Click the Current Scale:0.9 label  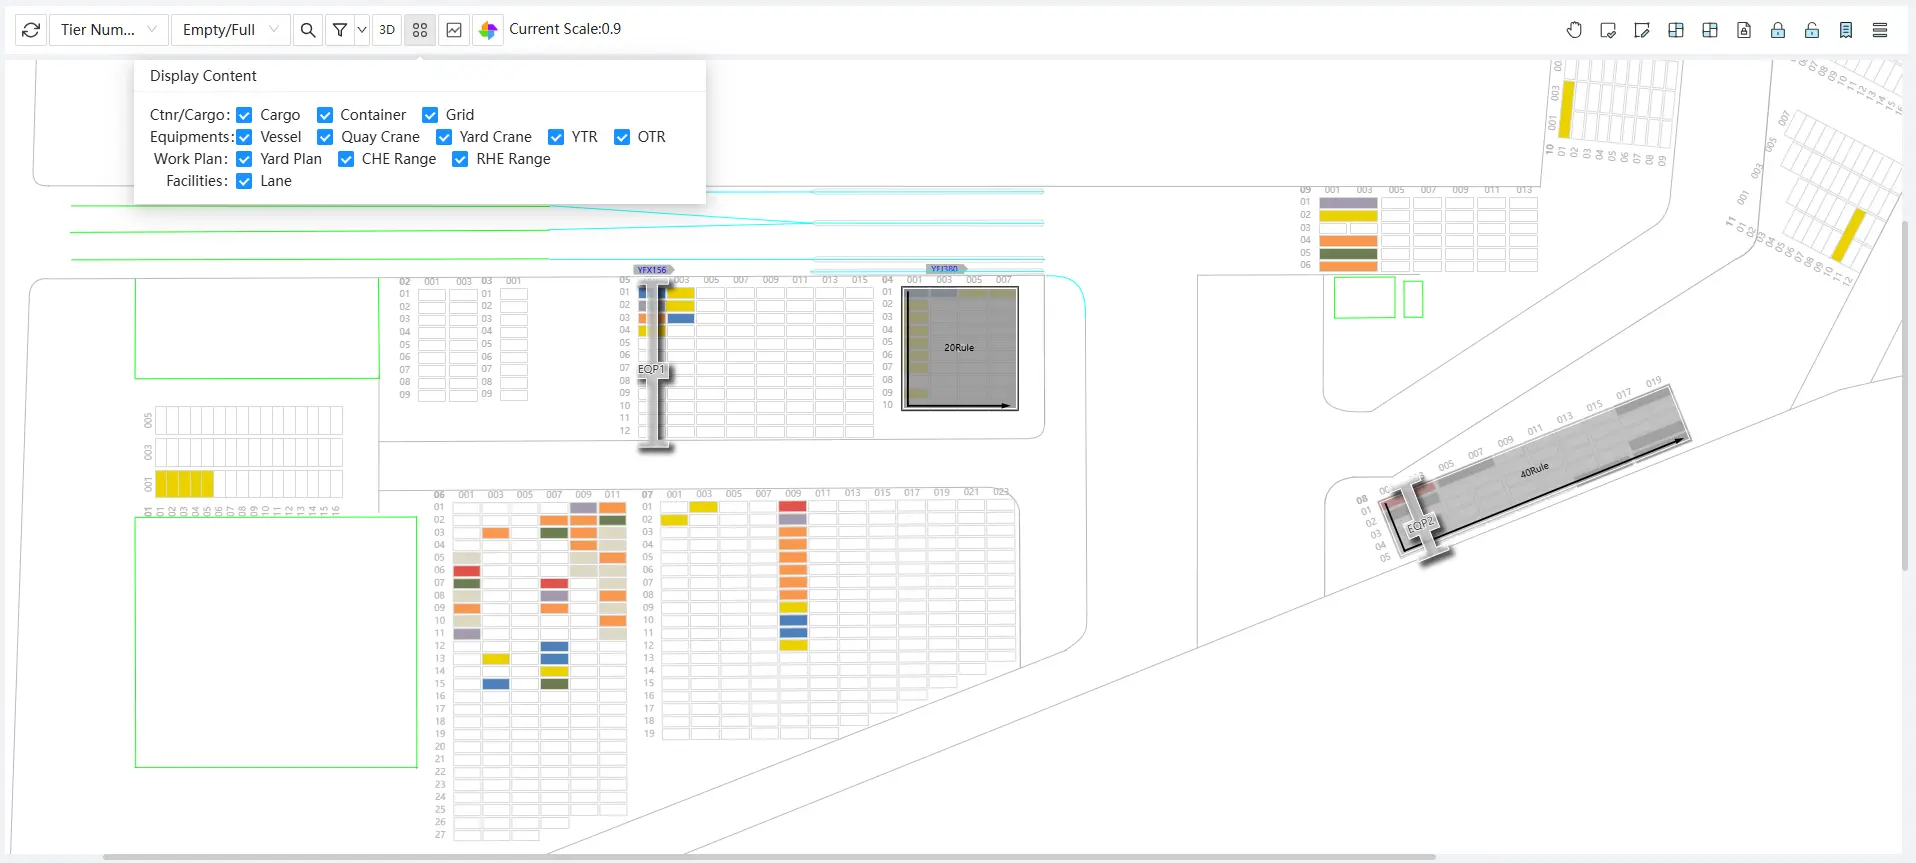coord(565,29)
